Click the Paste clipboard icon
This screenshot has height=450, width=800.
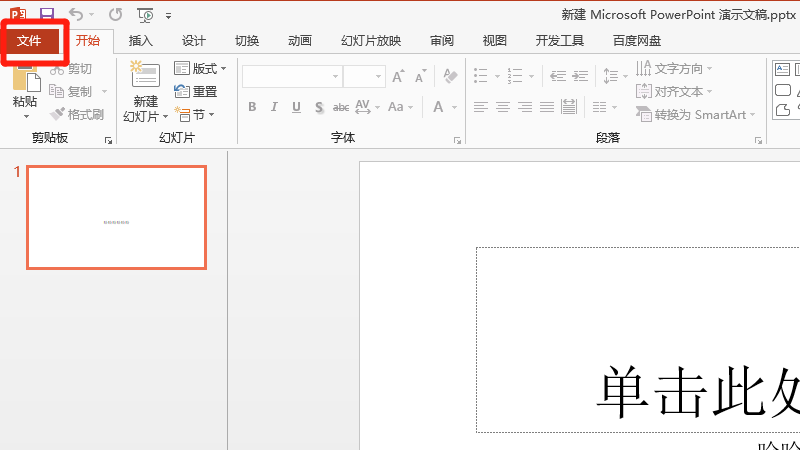(x=25, y=85)
